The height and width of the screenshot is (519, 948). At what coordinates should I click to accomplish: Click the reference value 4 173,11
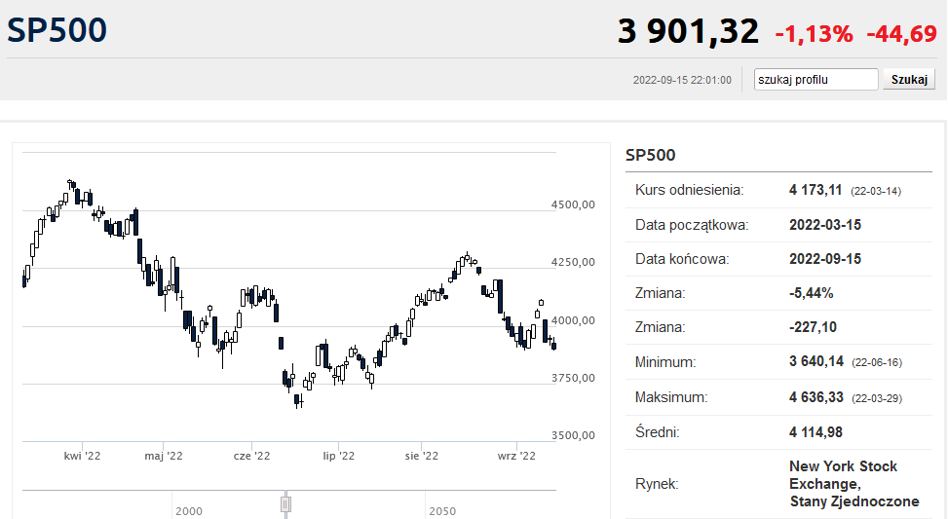point(816,190)
